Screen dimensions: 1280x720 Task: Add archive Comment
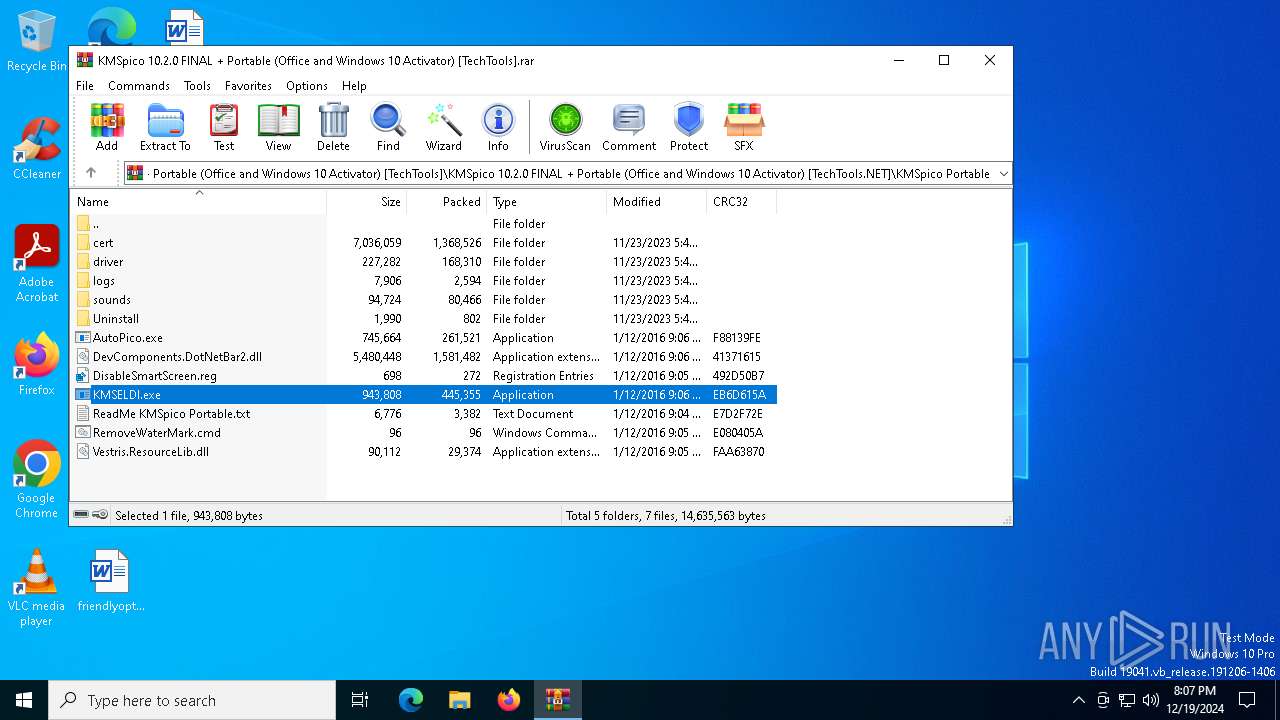pyautogui.click(x=629, y=127)
